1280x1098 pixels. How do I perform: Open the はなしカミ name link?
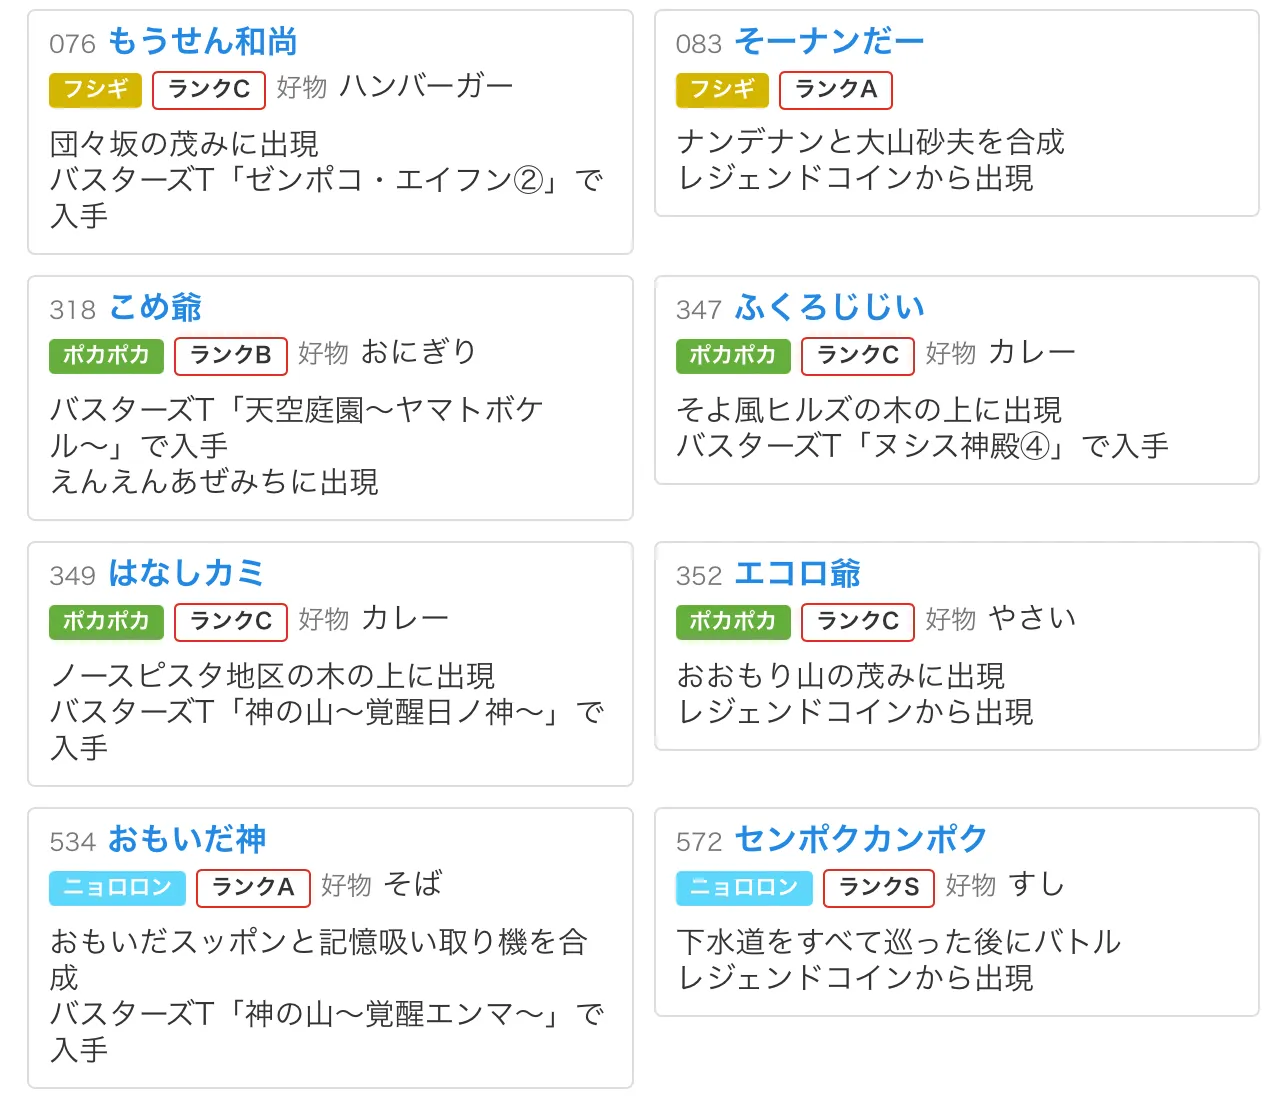(x=186, y=574)
